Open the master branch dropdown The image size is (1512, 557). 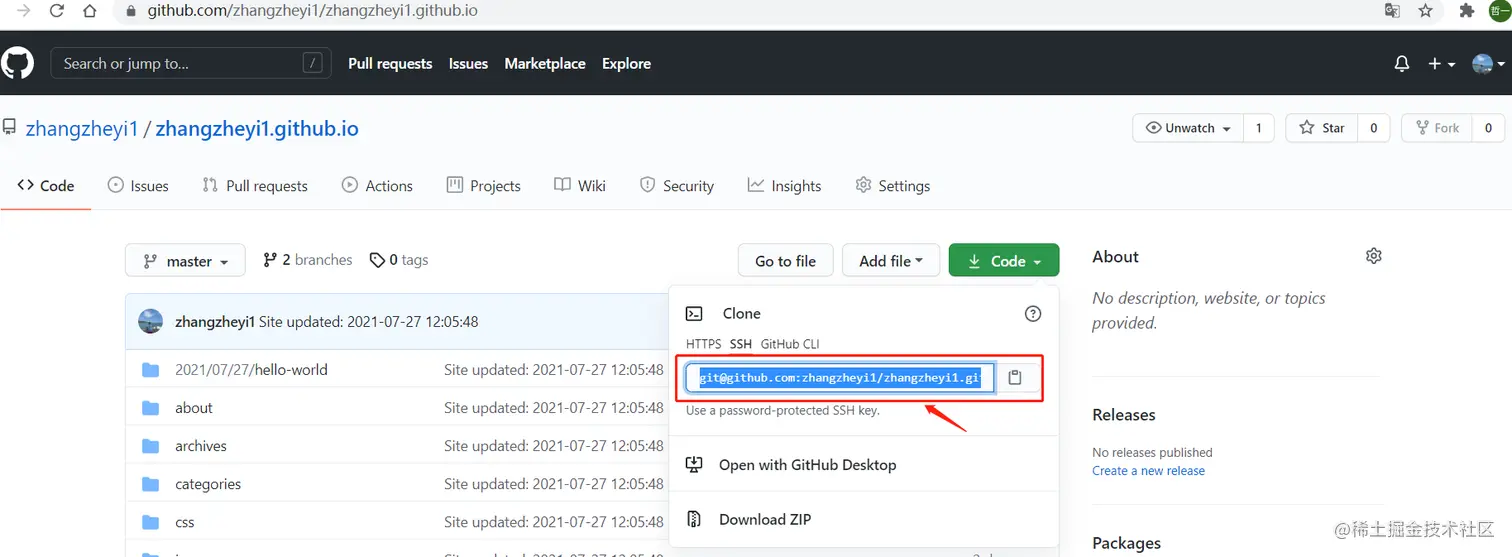click(185, 261)
